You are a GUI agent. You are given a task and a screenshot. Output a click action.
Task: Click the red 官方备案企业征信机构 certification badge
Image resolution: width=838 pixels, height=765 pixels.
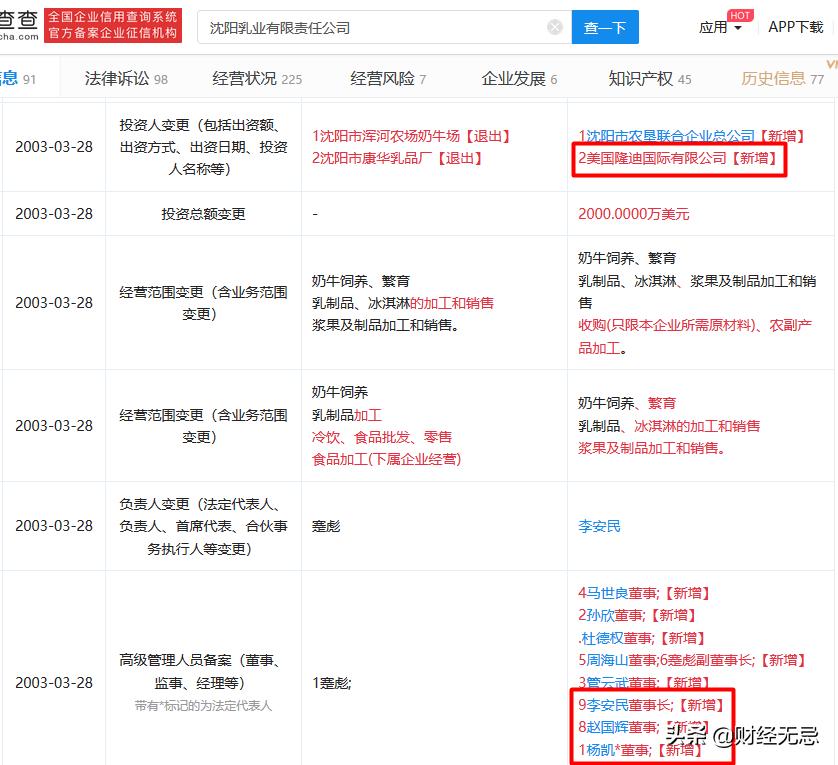[113, 34]
